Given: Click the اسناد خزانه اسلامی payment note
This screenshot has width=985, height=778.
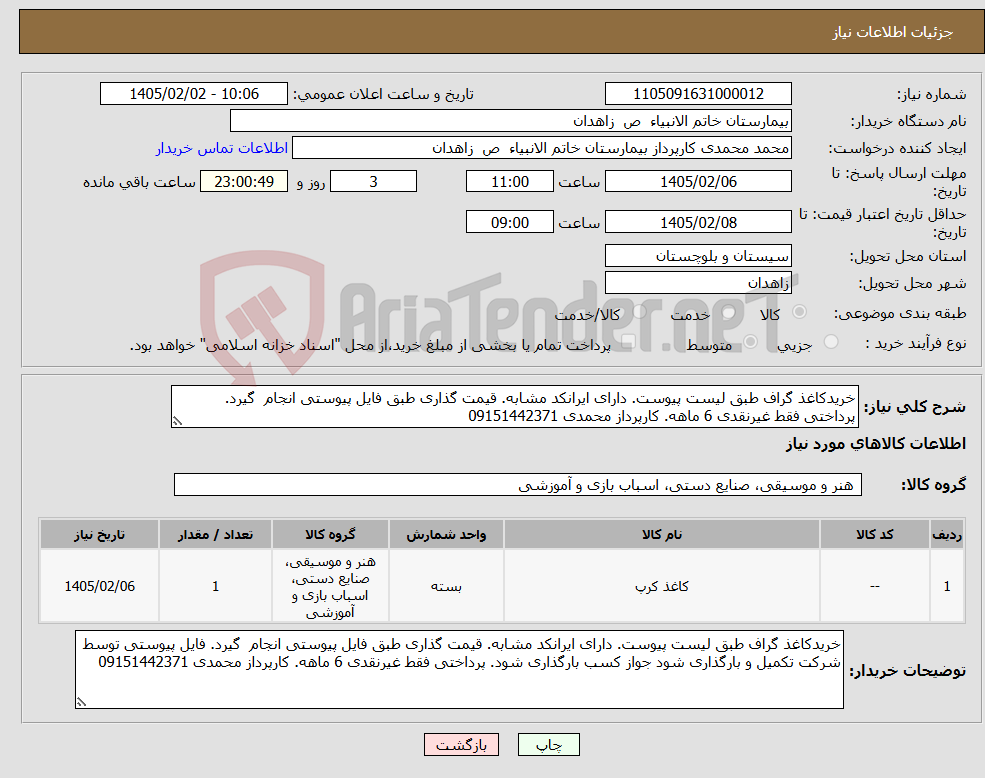Looking at the screenshot, I should 370,346.
